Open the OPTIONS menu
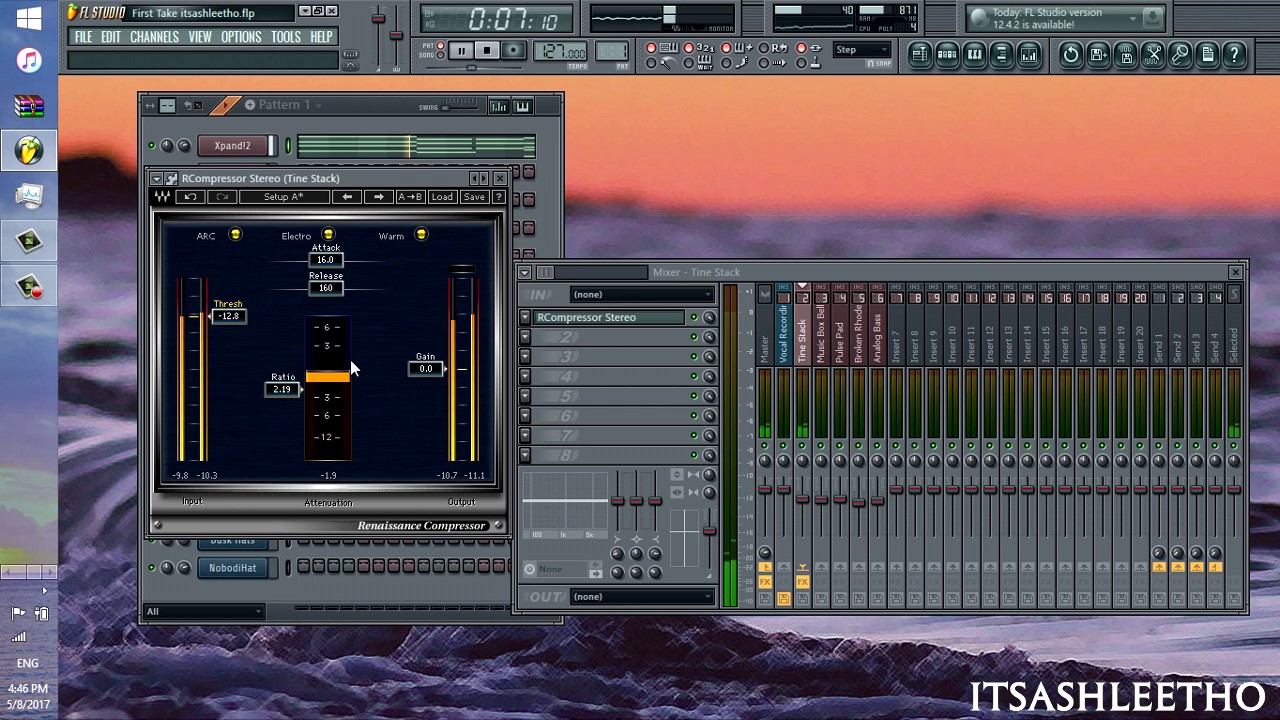 241,37
